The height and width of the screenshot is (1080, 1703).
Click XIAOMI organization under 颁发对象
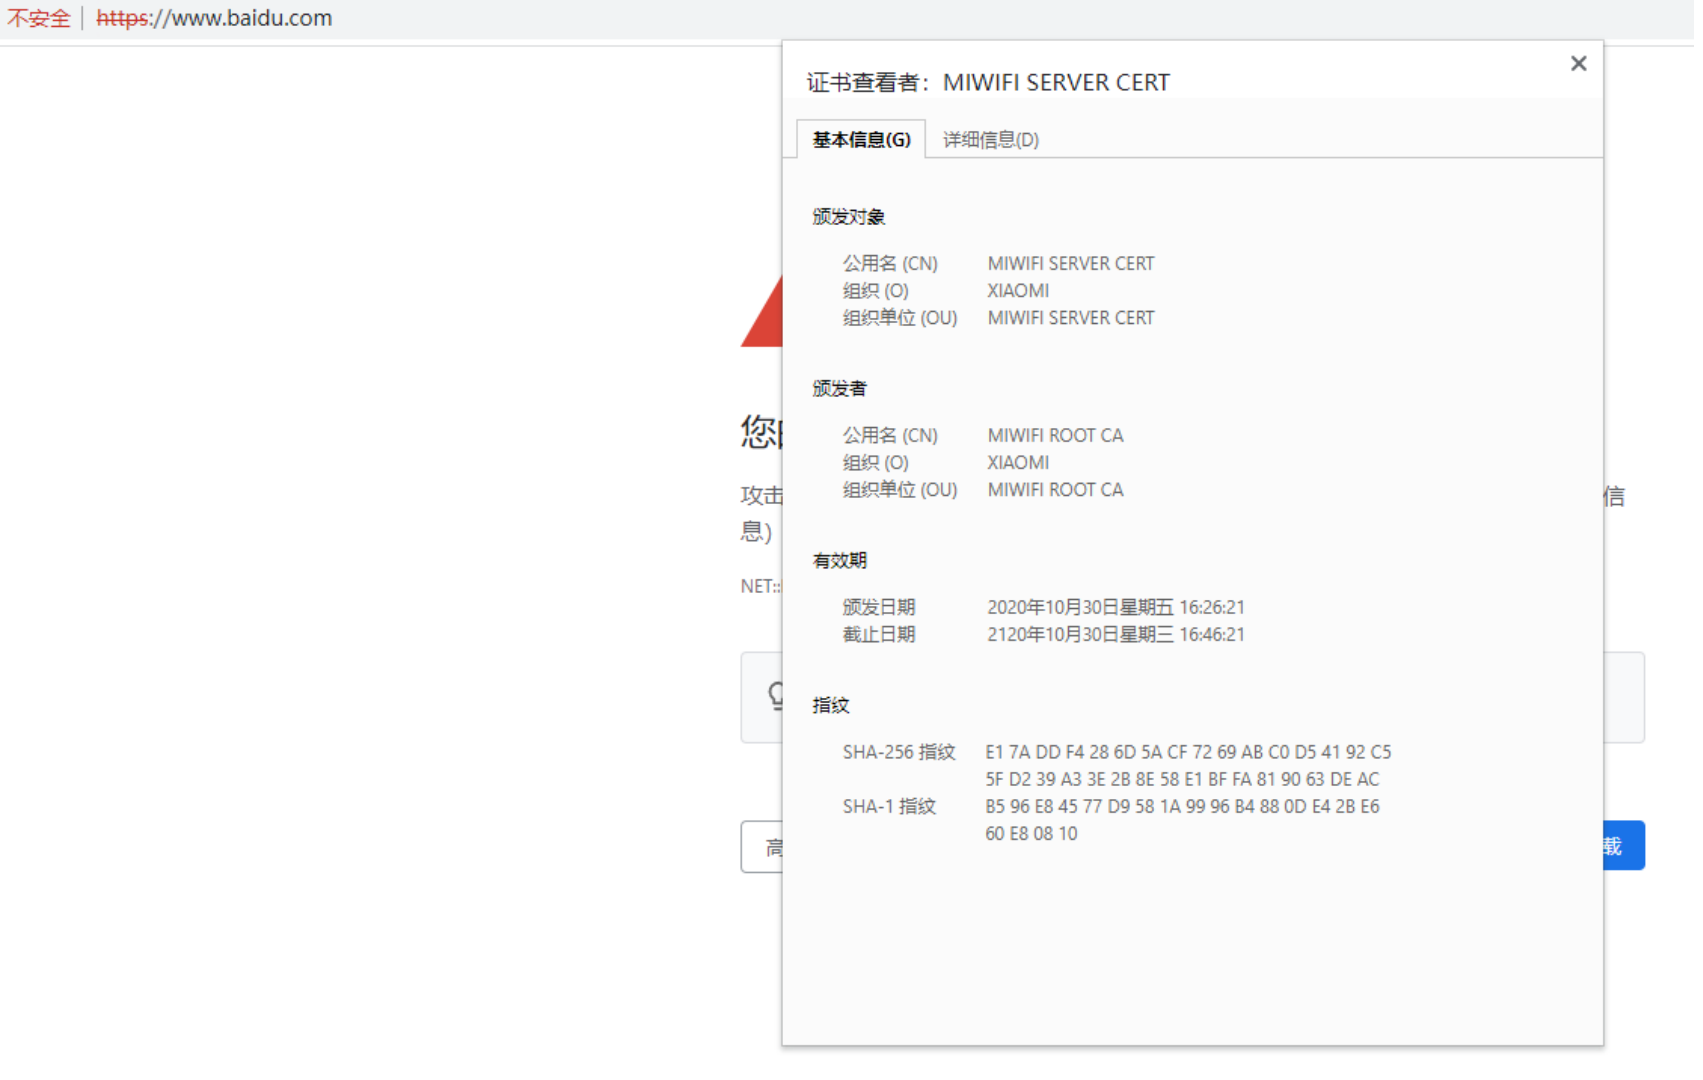click(x=1018, y=290)
